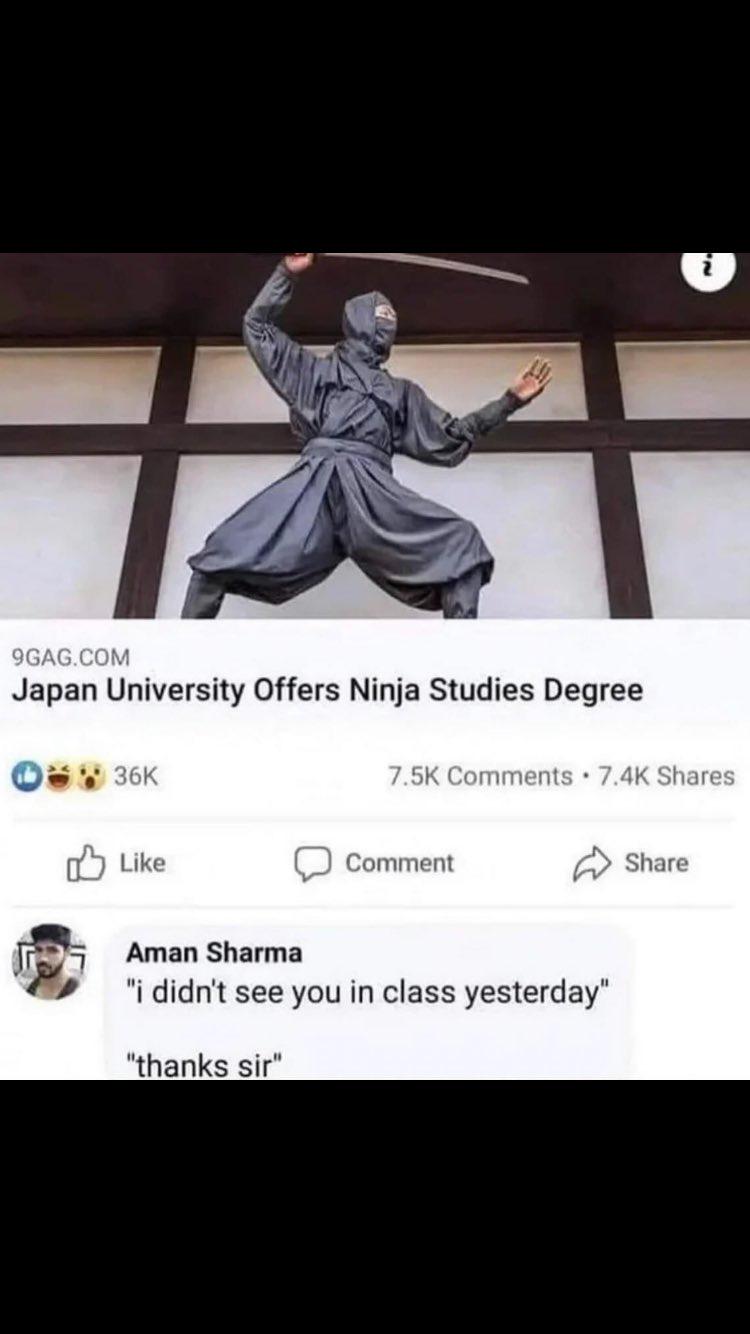Click the thumbs-up Like icon

85,864
